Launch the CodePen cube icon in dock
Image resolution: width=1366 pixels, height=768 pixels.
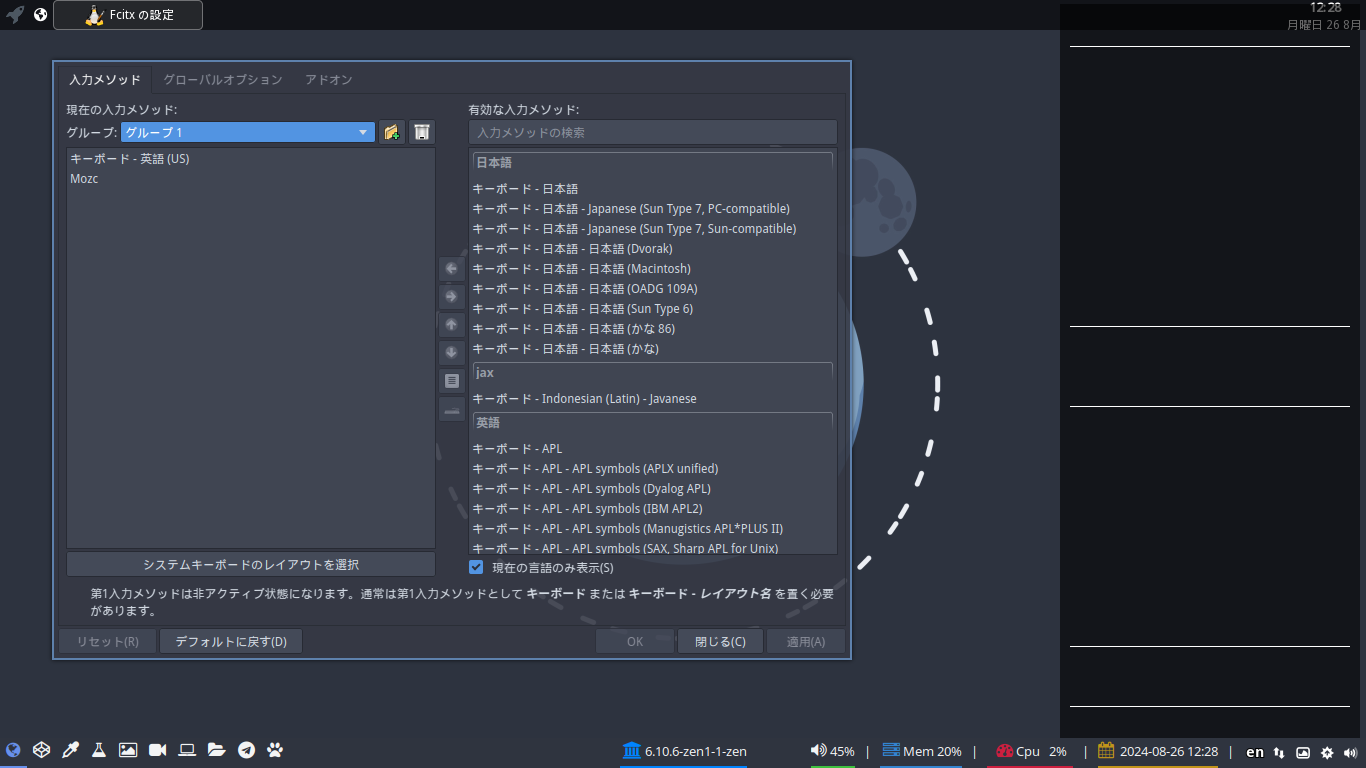pos(41,750)
